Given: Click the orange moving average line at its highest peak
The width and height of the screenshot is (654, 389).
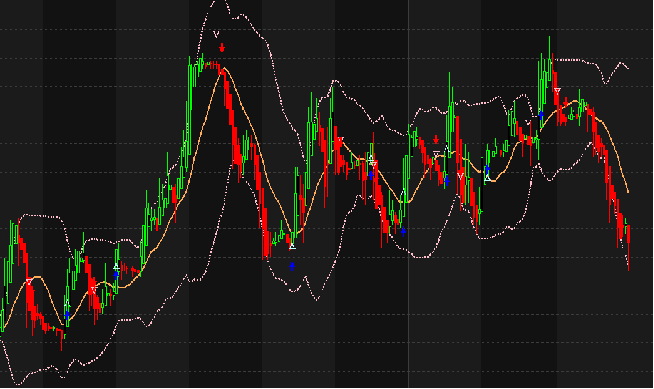Looking at the screenshot, I should (224, 68).
